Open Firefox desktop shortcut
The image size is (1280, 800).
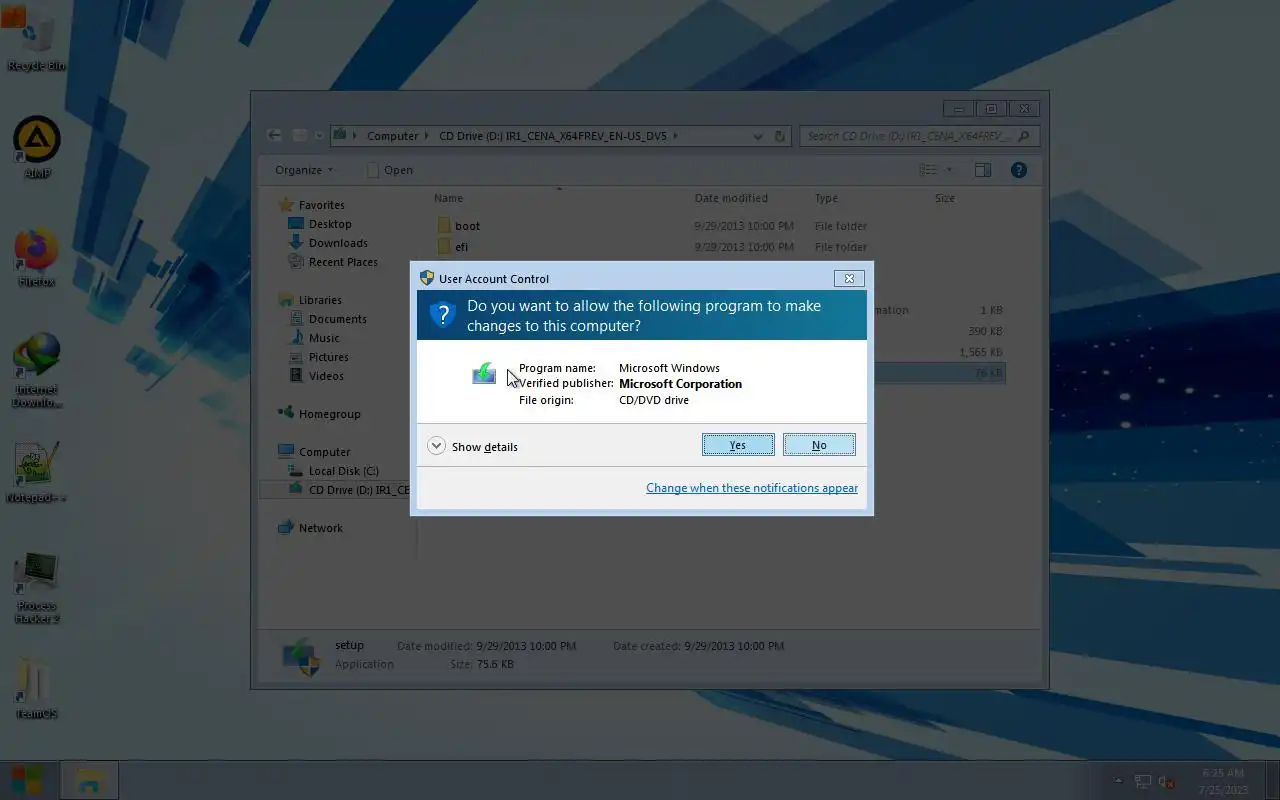tap(37, 256)
